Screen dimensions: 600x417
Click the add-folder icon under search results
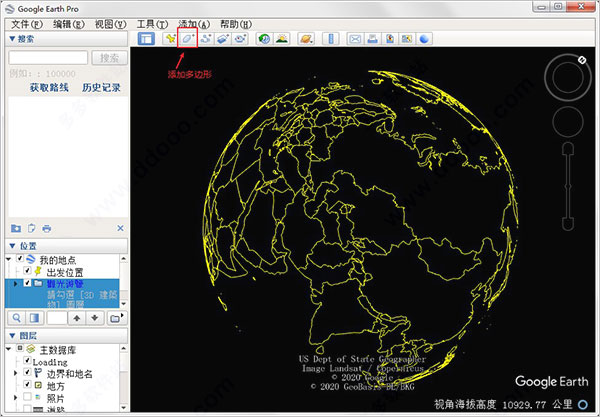coord(16,228)
